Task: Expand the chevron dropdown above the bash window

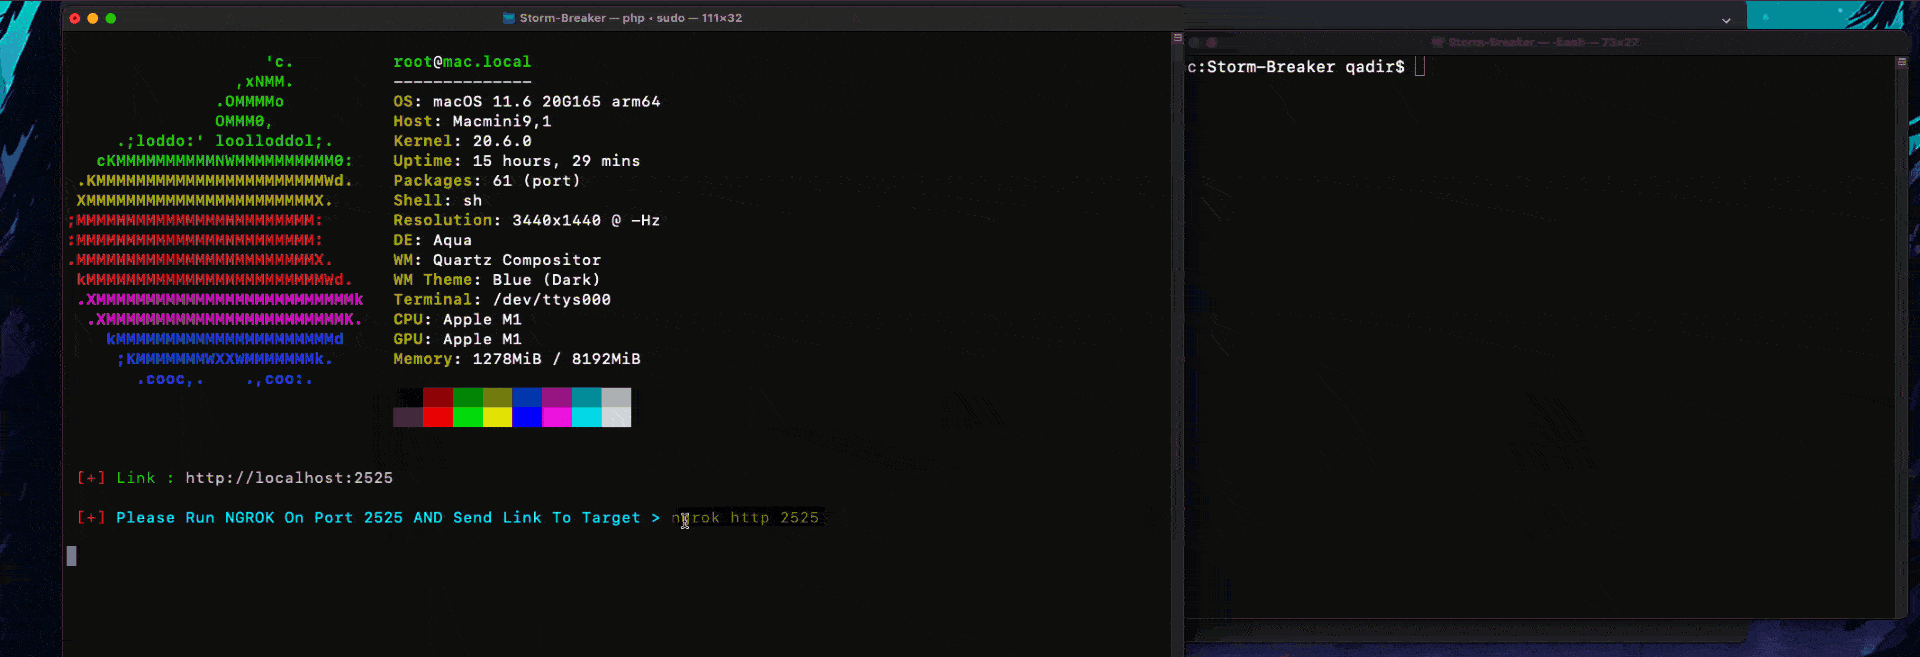Action: 1726,20
